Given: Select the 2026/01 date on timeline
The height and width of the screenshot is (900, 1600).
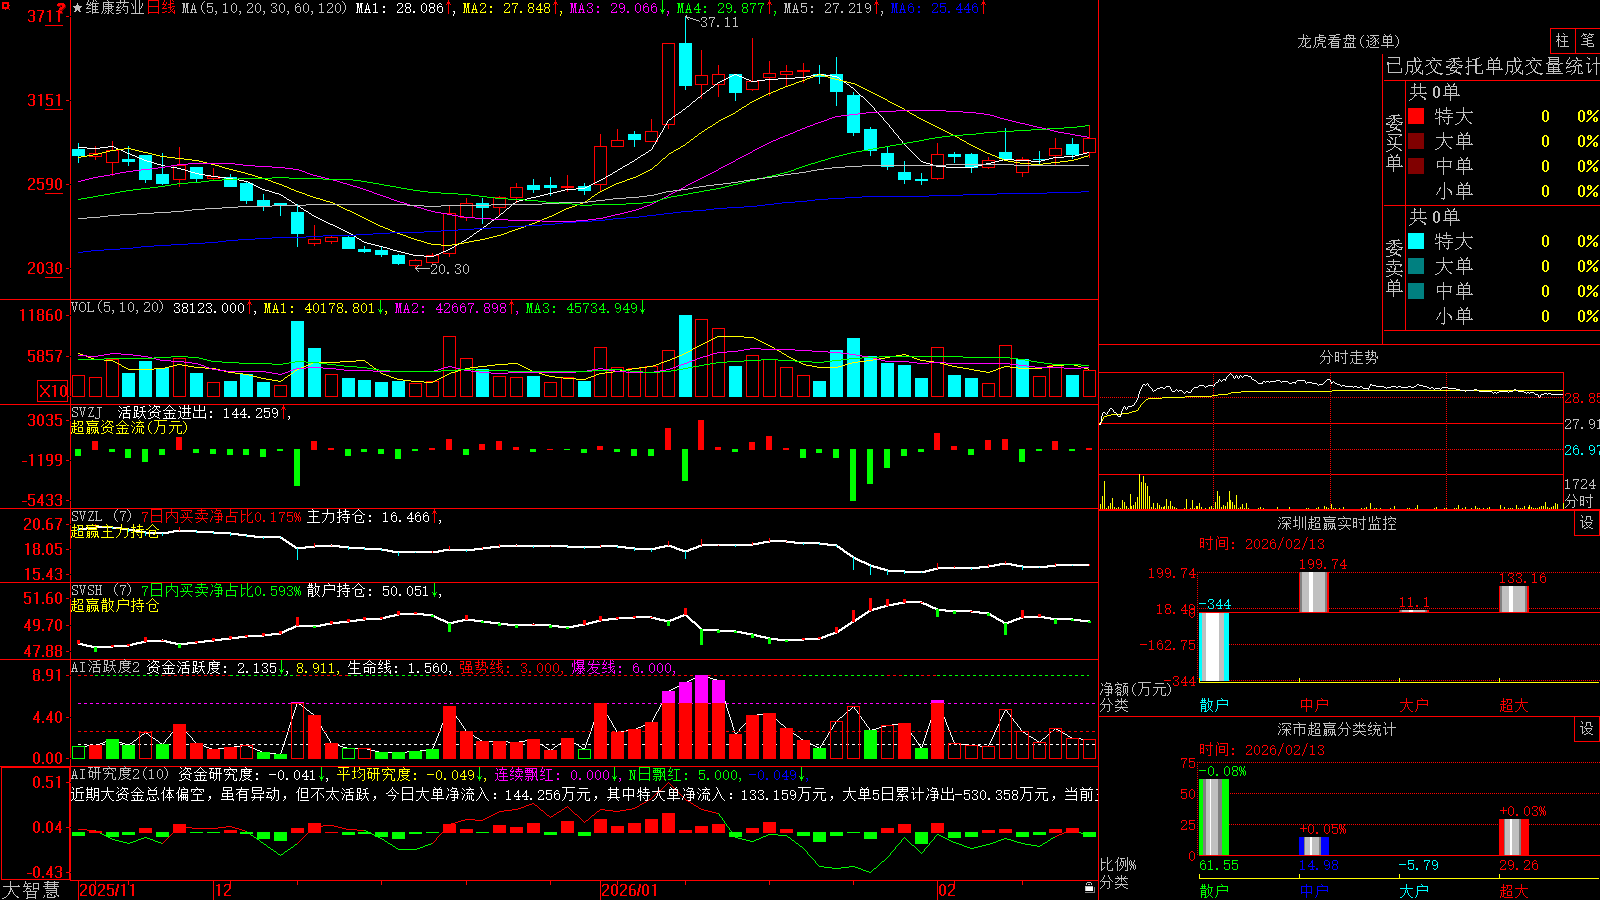Looking at the screenshot, I should click(630, 890).
